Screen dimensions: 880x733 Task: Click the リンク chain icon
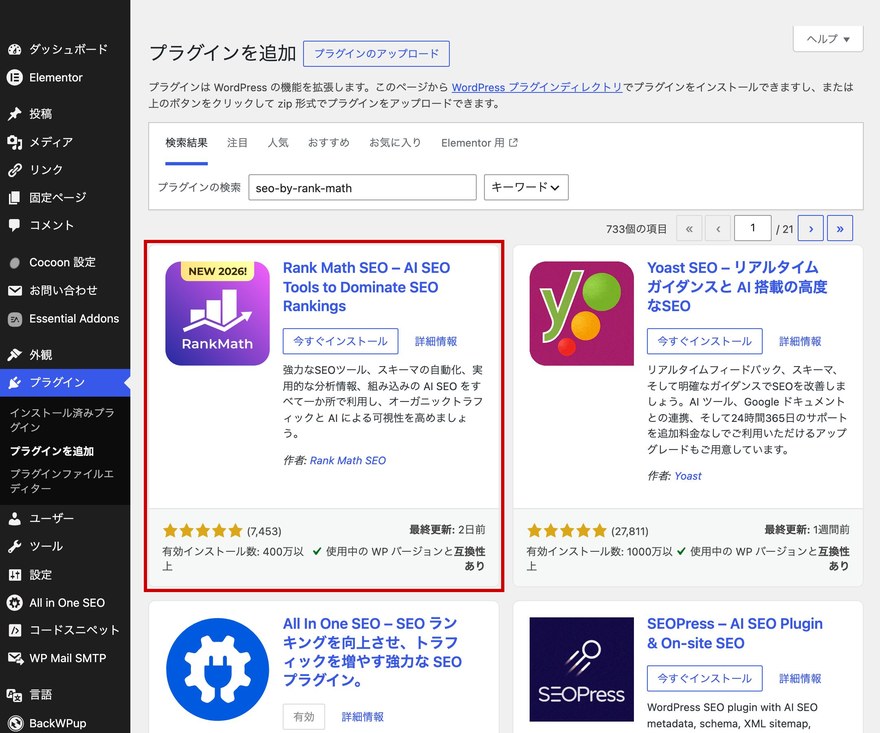15,169
